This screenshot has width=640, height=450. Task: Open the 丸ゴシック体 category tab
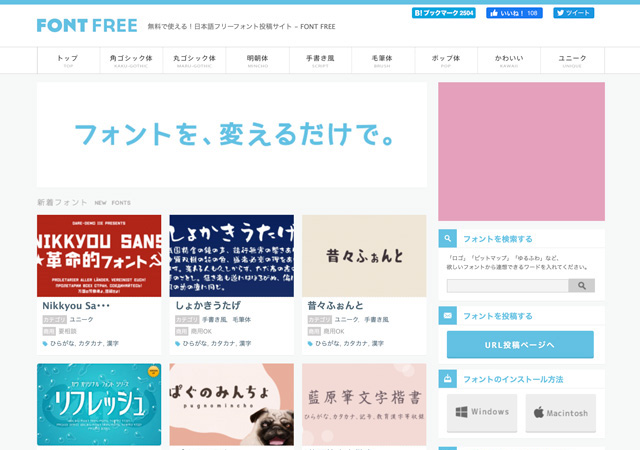point(194,60)
